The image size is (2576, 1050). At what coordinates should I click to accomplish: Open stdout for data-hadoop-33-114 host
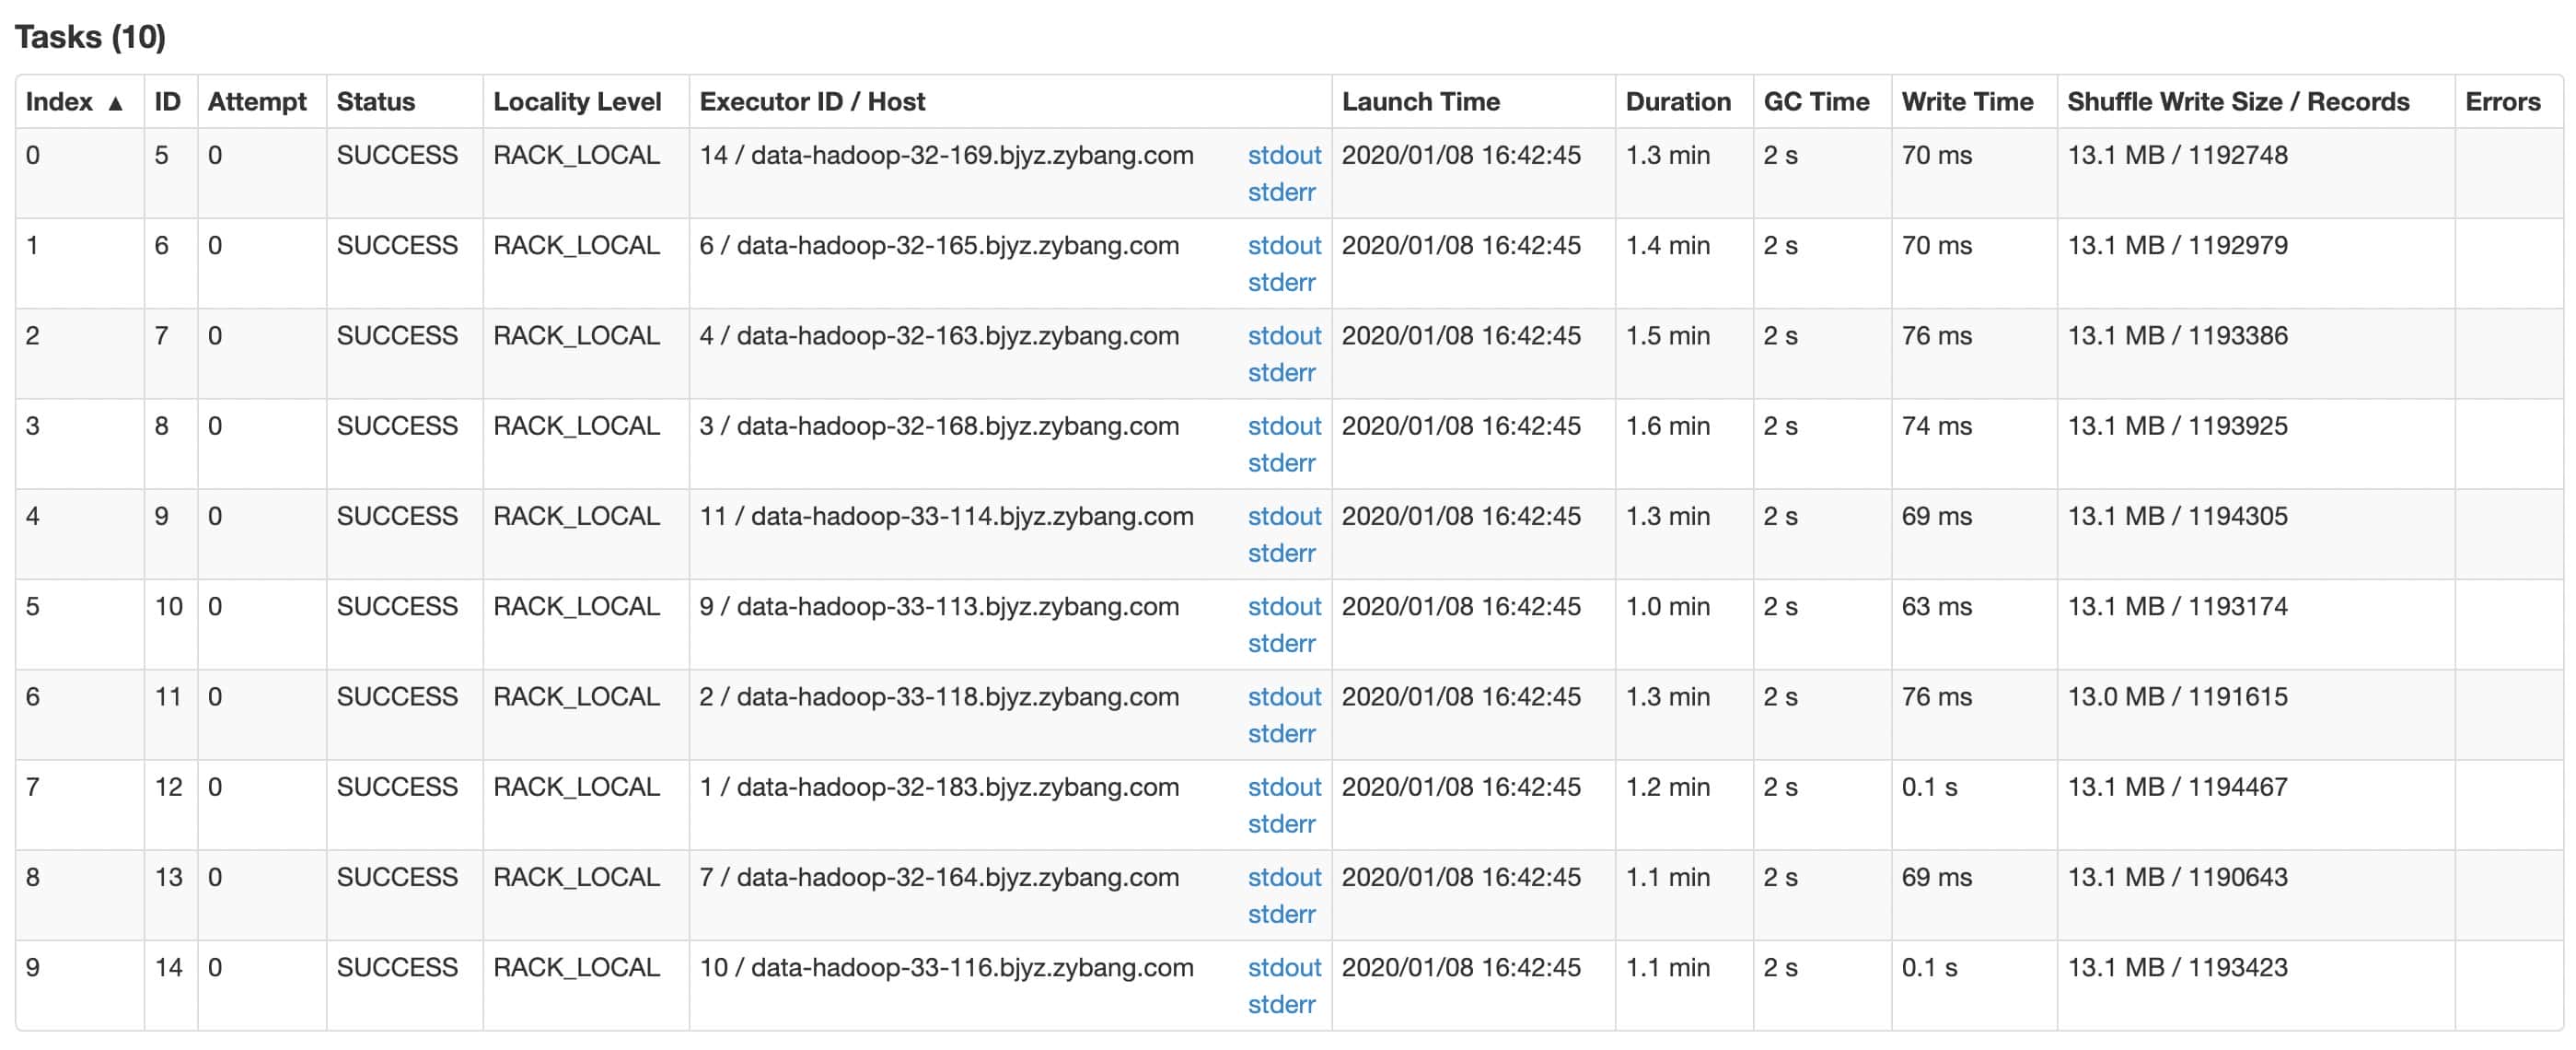[x=1284, y=517]
